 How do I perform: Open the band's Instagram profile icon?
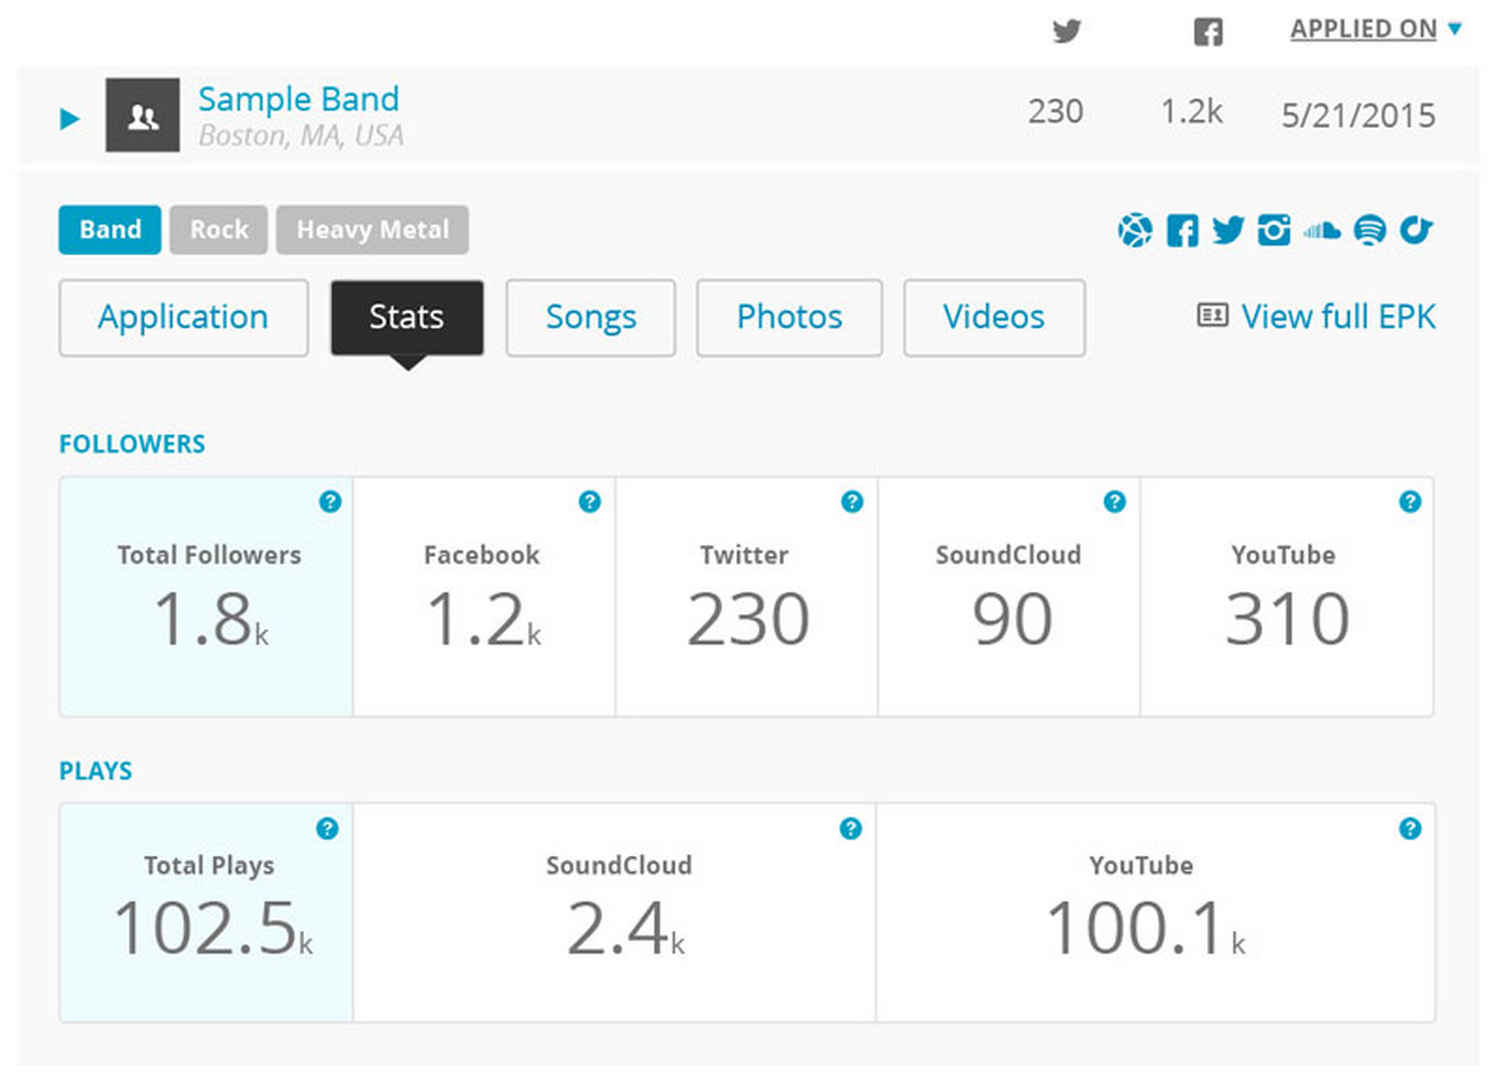click(x=1274, y=231)
